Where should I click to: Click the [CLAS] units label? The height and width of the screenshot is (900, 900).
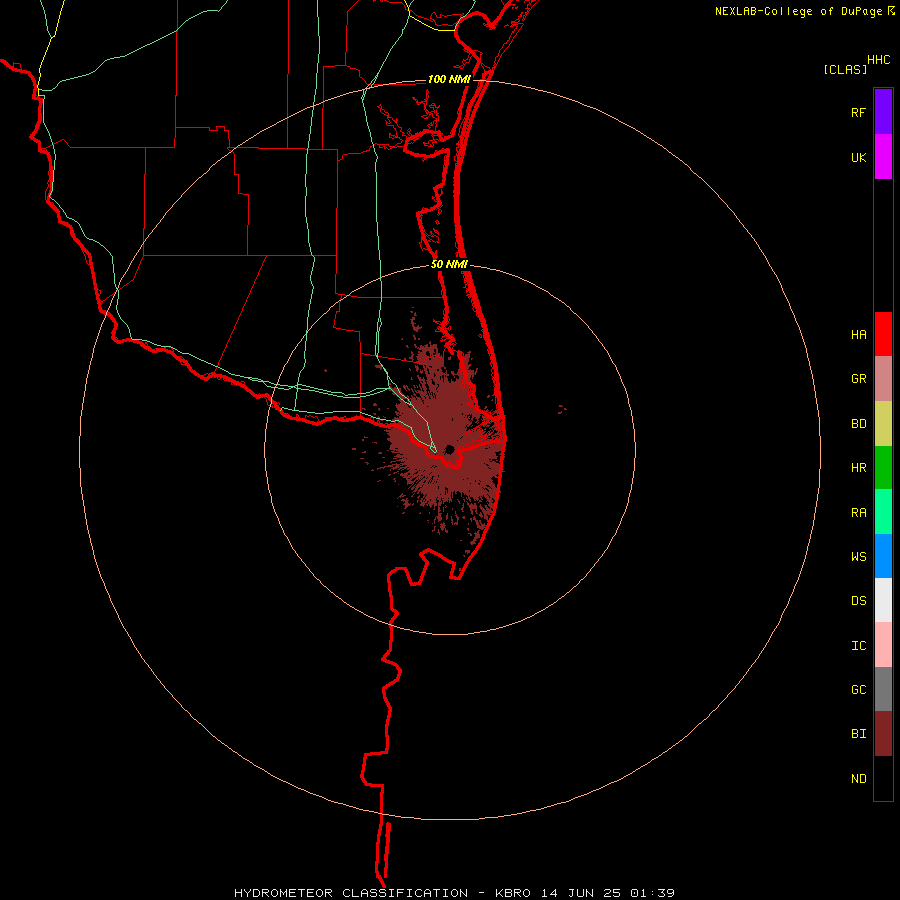[x=845, y=69]
